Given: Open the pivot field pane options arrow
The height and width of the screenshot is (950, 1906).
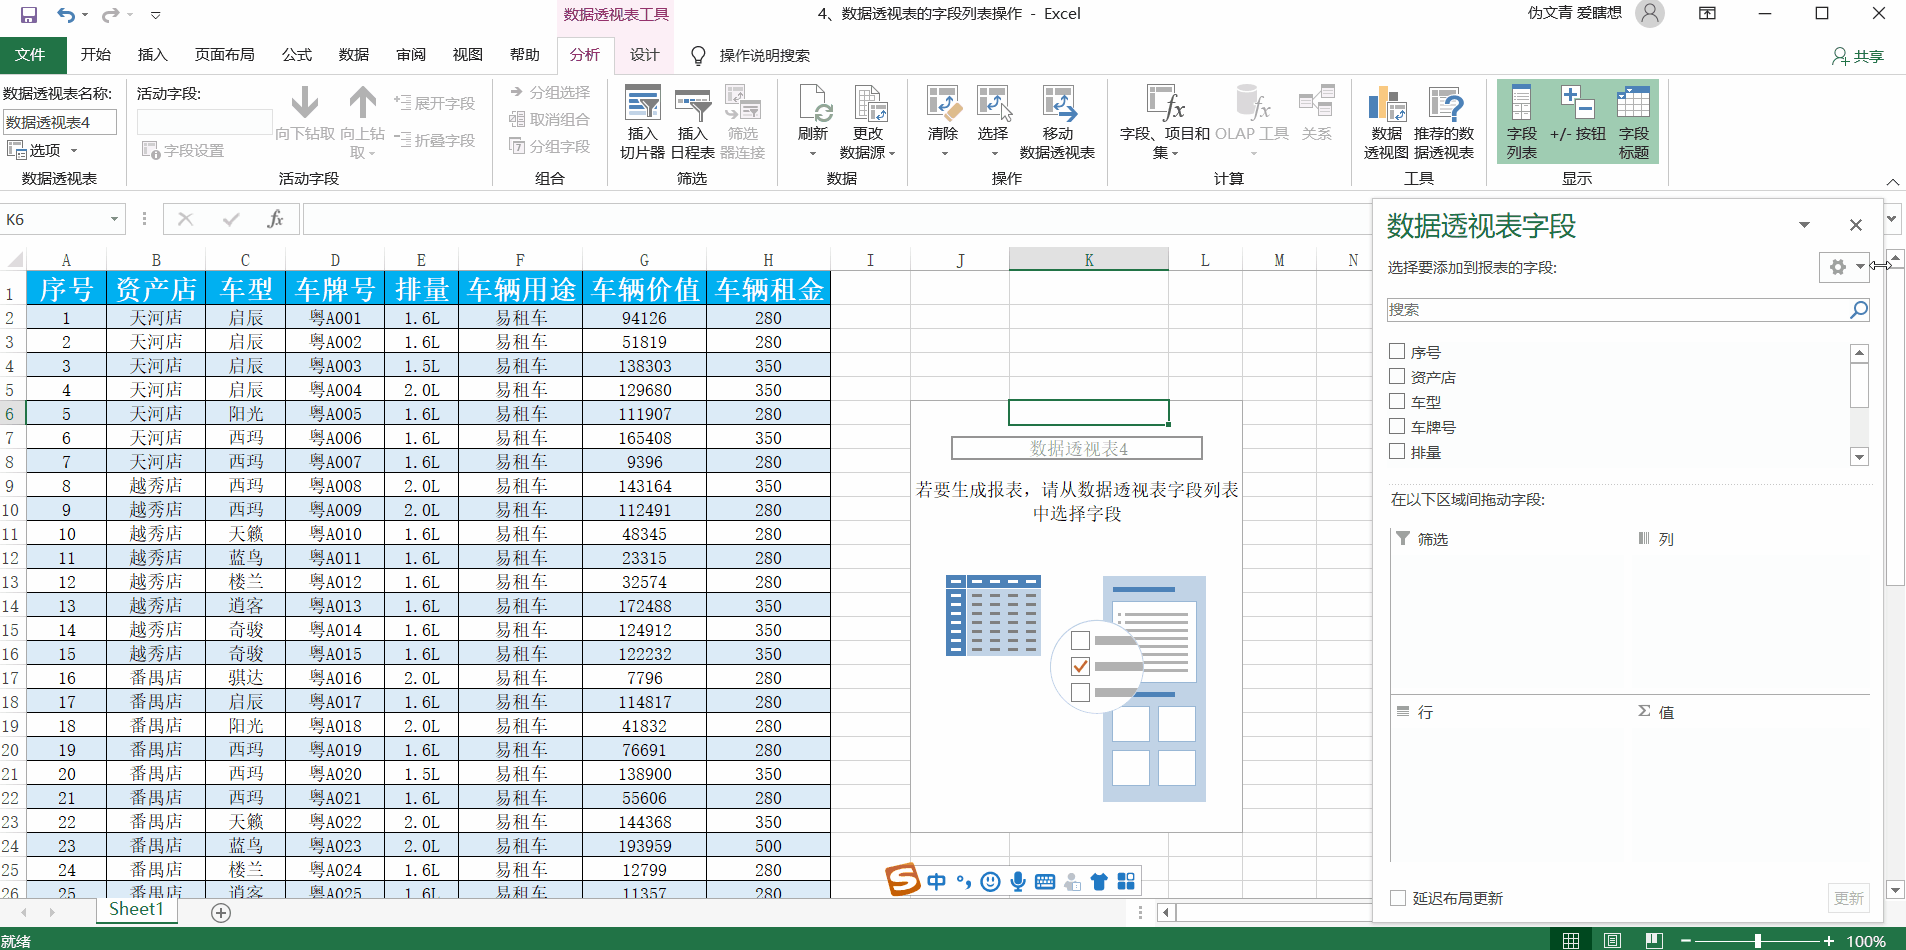Looking at the screenshot, I should coord(1804,225).
